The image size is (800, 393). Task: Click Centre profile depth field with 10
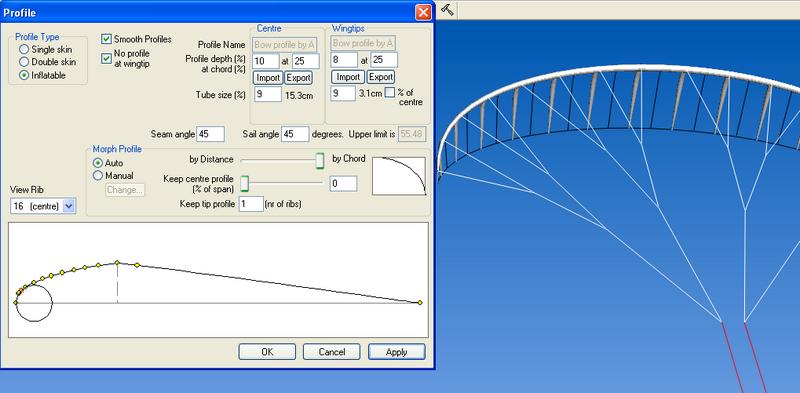click(x=266, y=61)
